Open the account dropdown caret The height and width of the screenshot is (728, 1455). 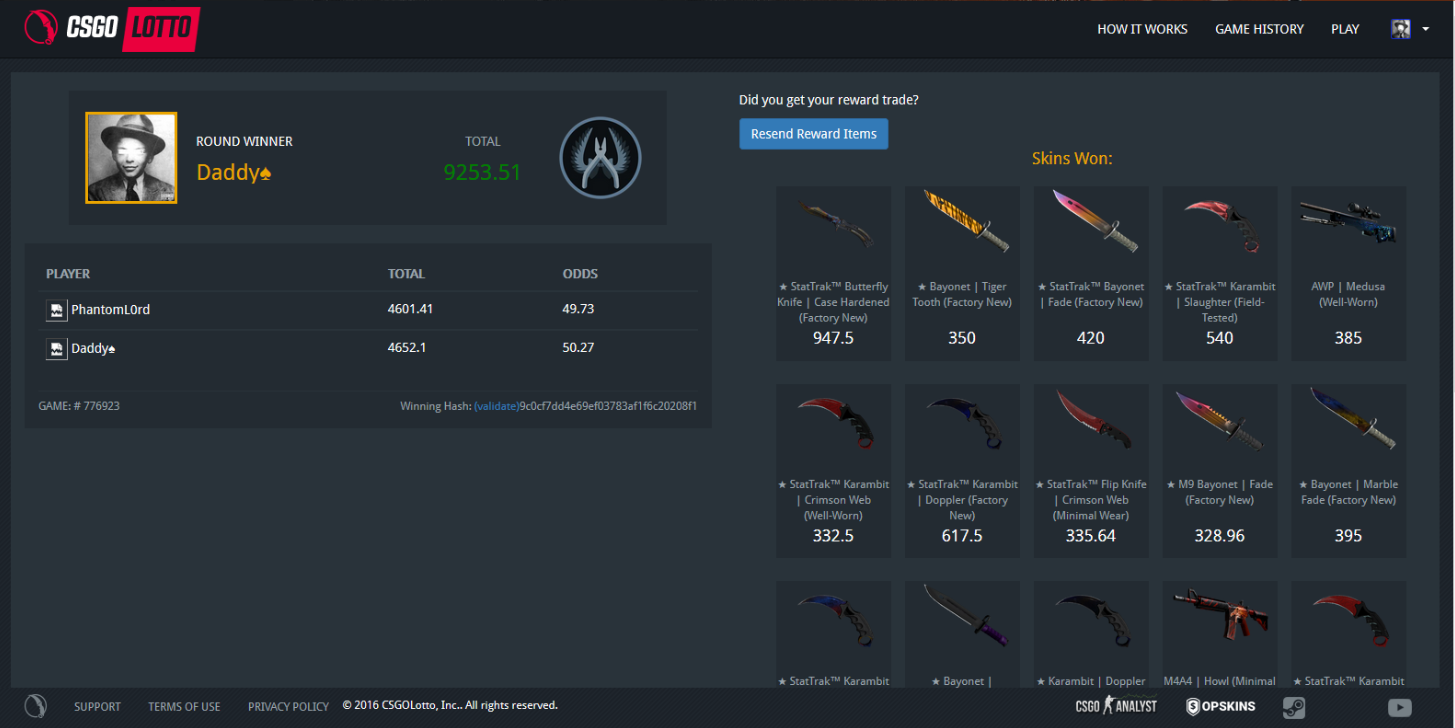click(x=1425, y=29)
